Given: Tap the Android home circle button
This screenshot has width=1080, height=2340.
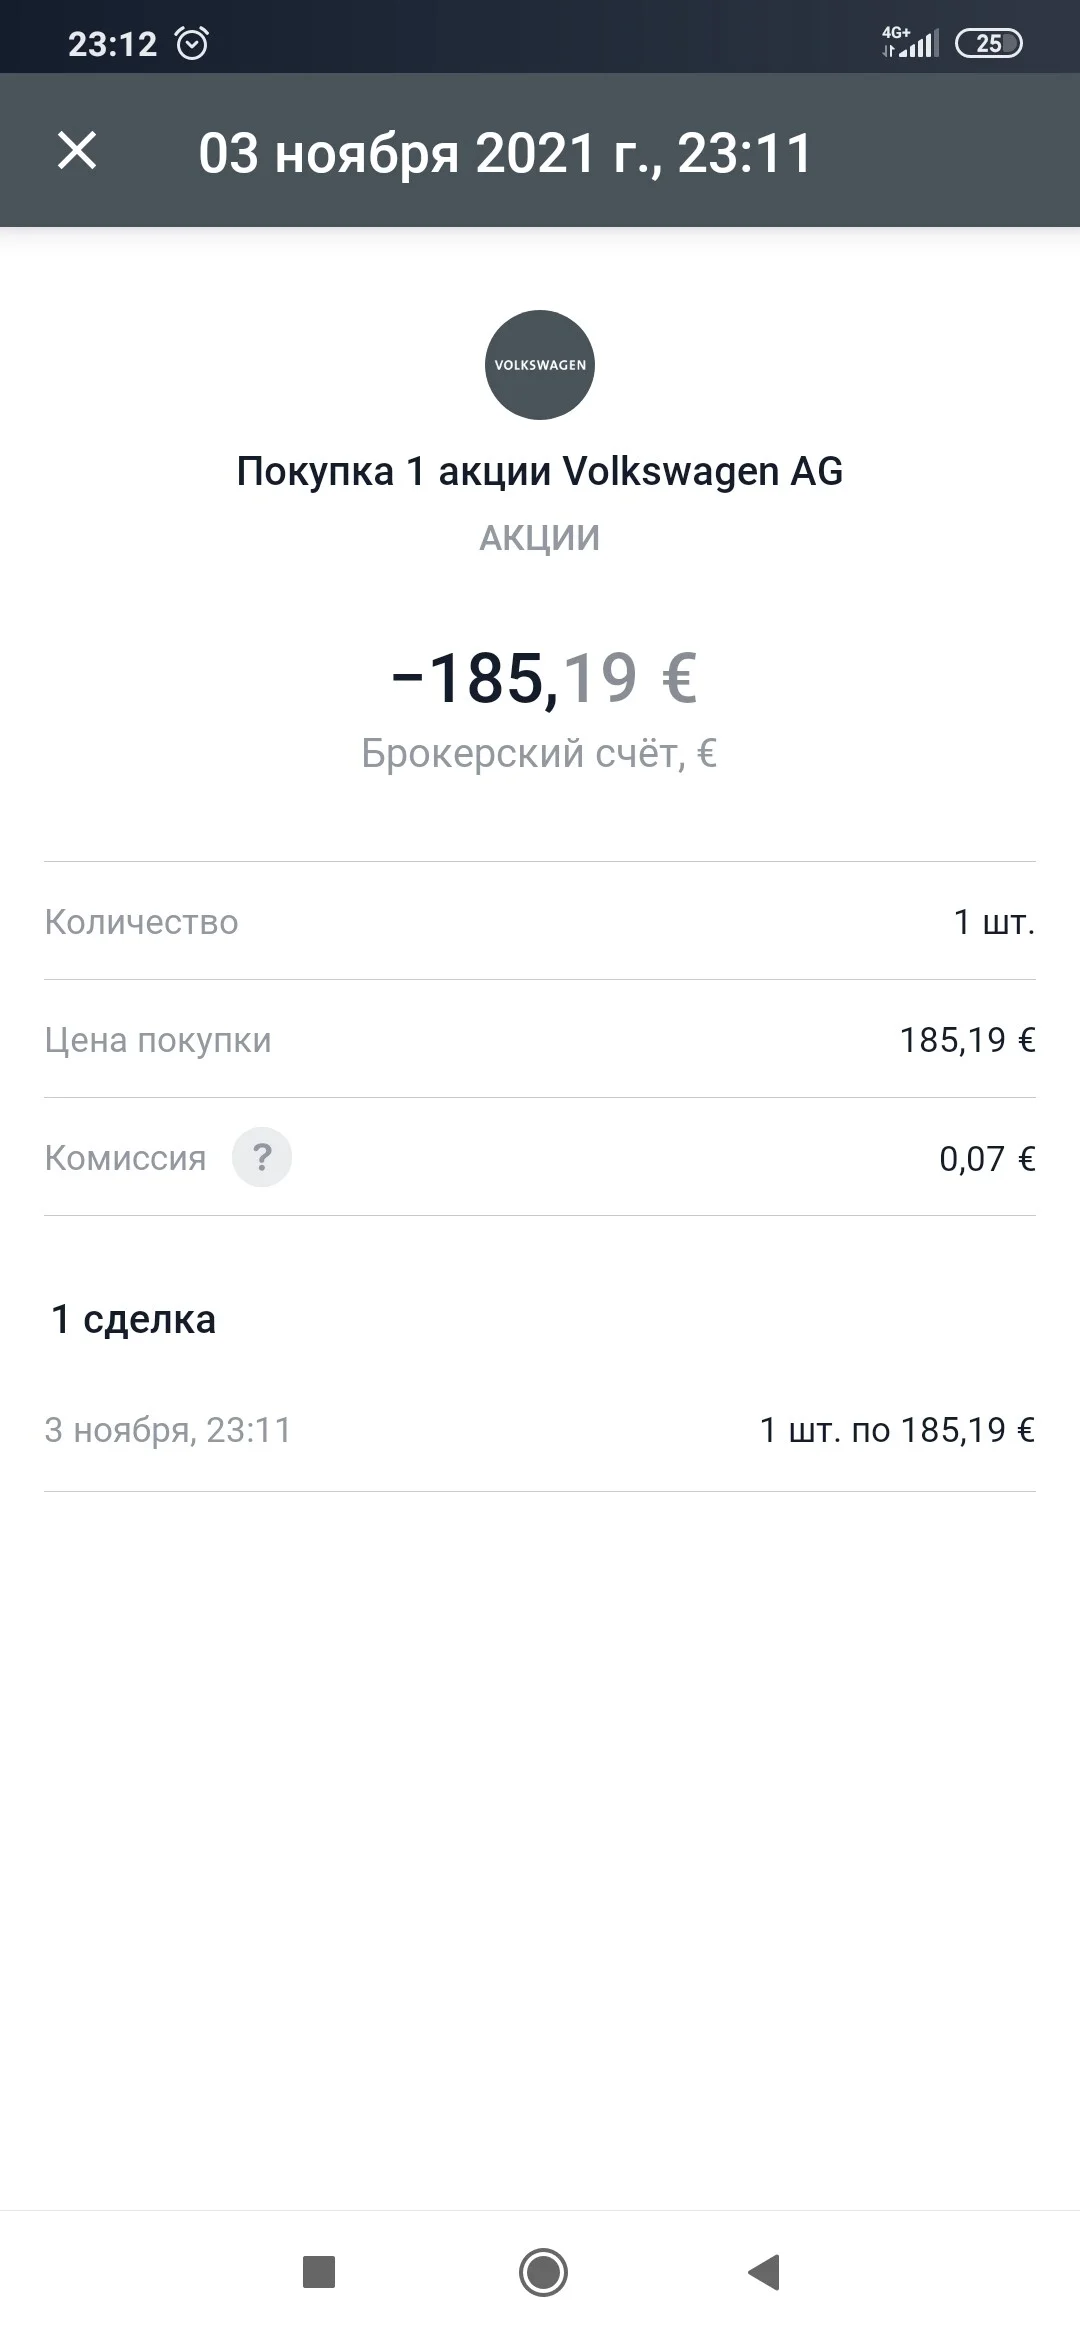Looking at the screenshot, I should point(543,2272).
